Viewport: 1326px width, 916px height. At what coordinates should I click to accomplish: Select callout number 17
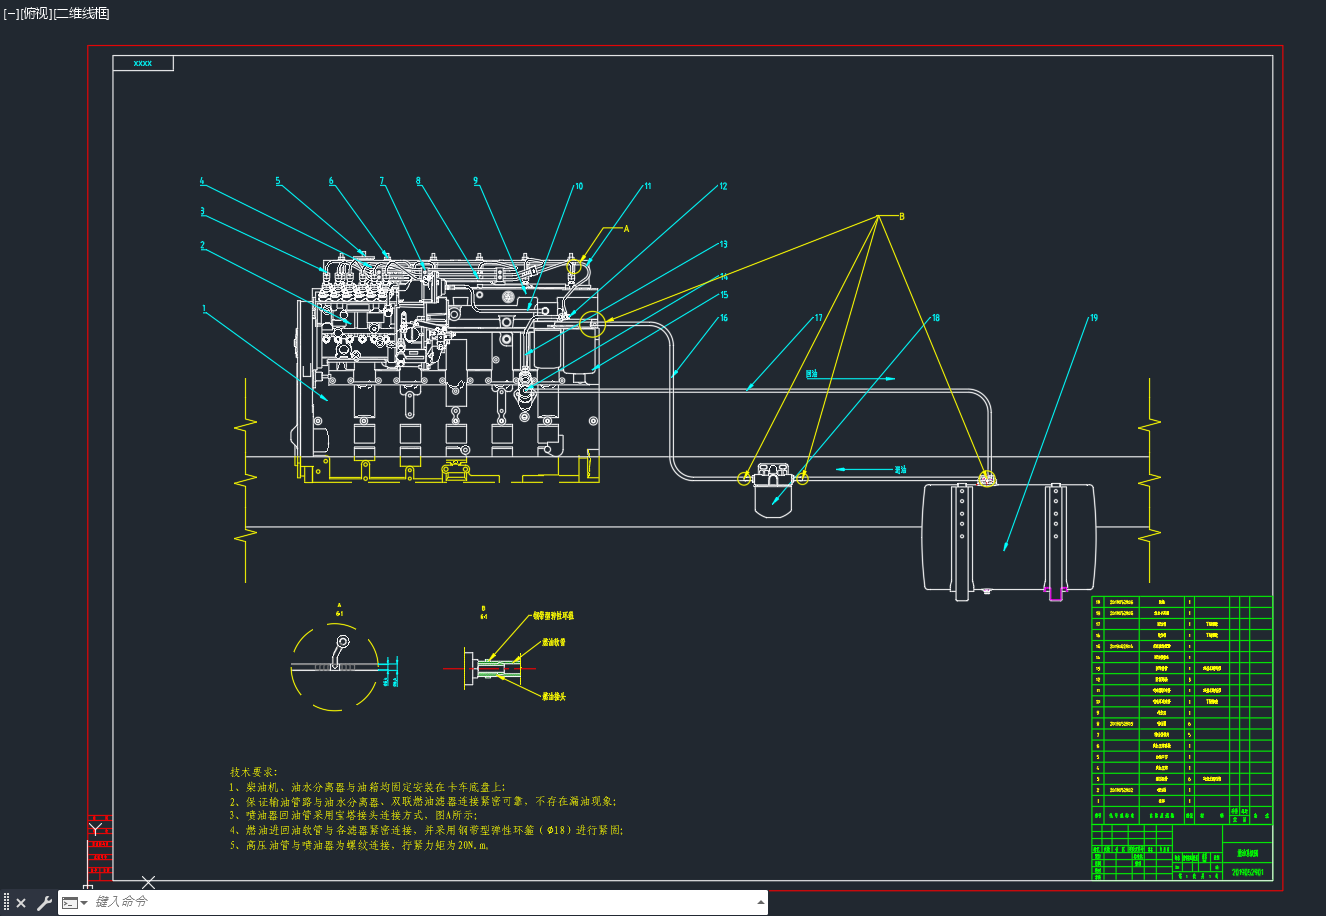pos(818,318)
